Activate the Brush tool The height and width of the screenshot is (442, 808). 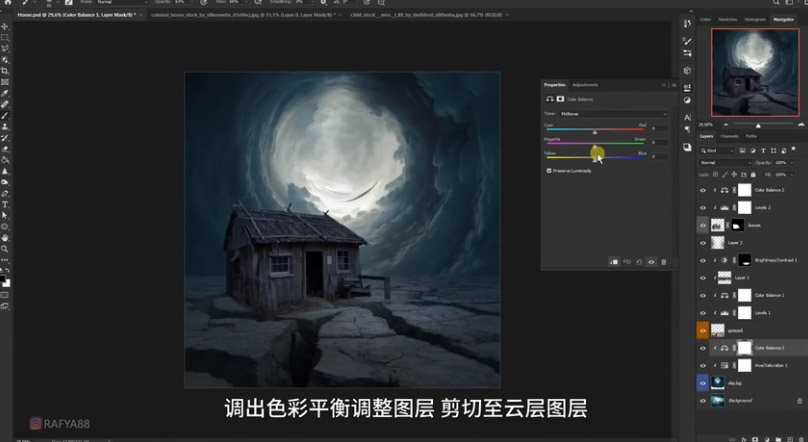(5, 115)
